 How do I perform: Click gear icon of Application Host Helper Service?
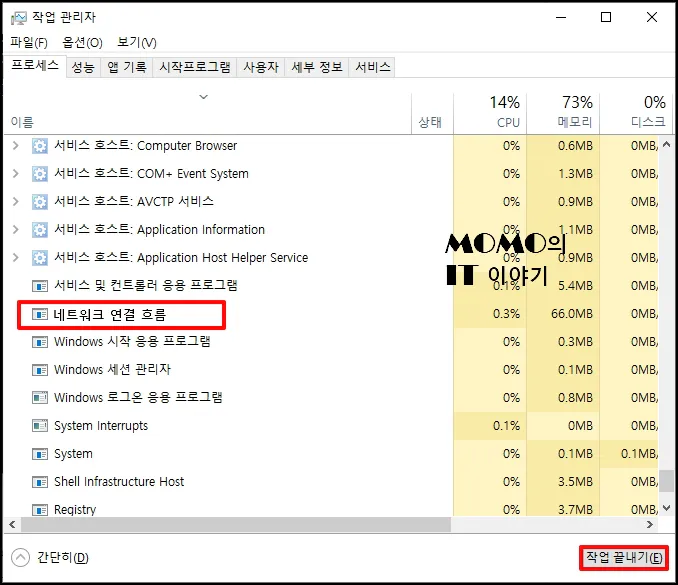click(40, 258)
